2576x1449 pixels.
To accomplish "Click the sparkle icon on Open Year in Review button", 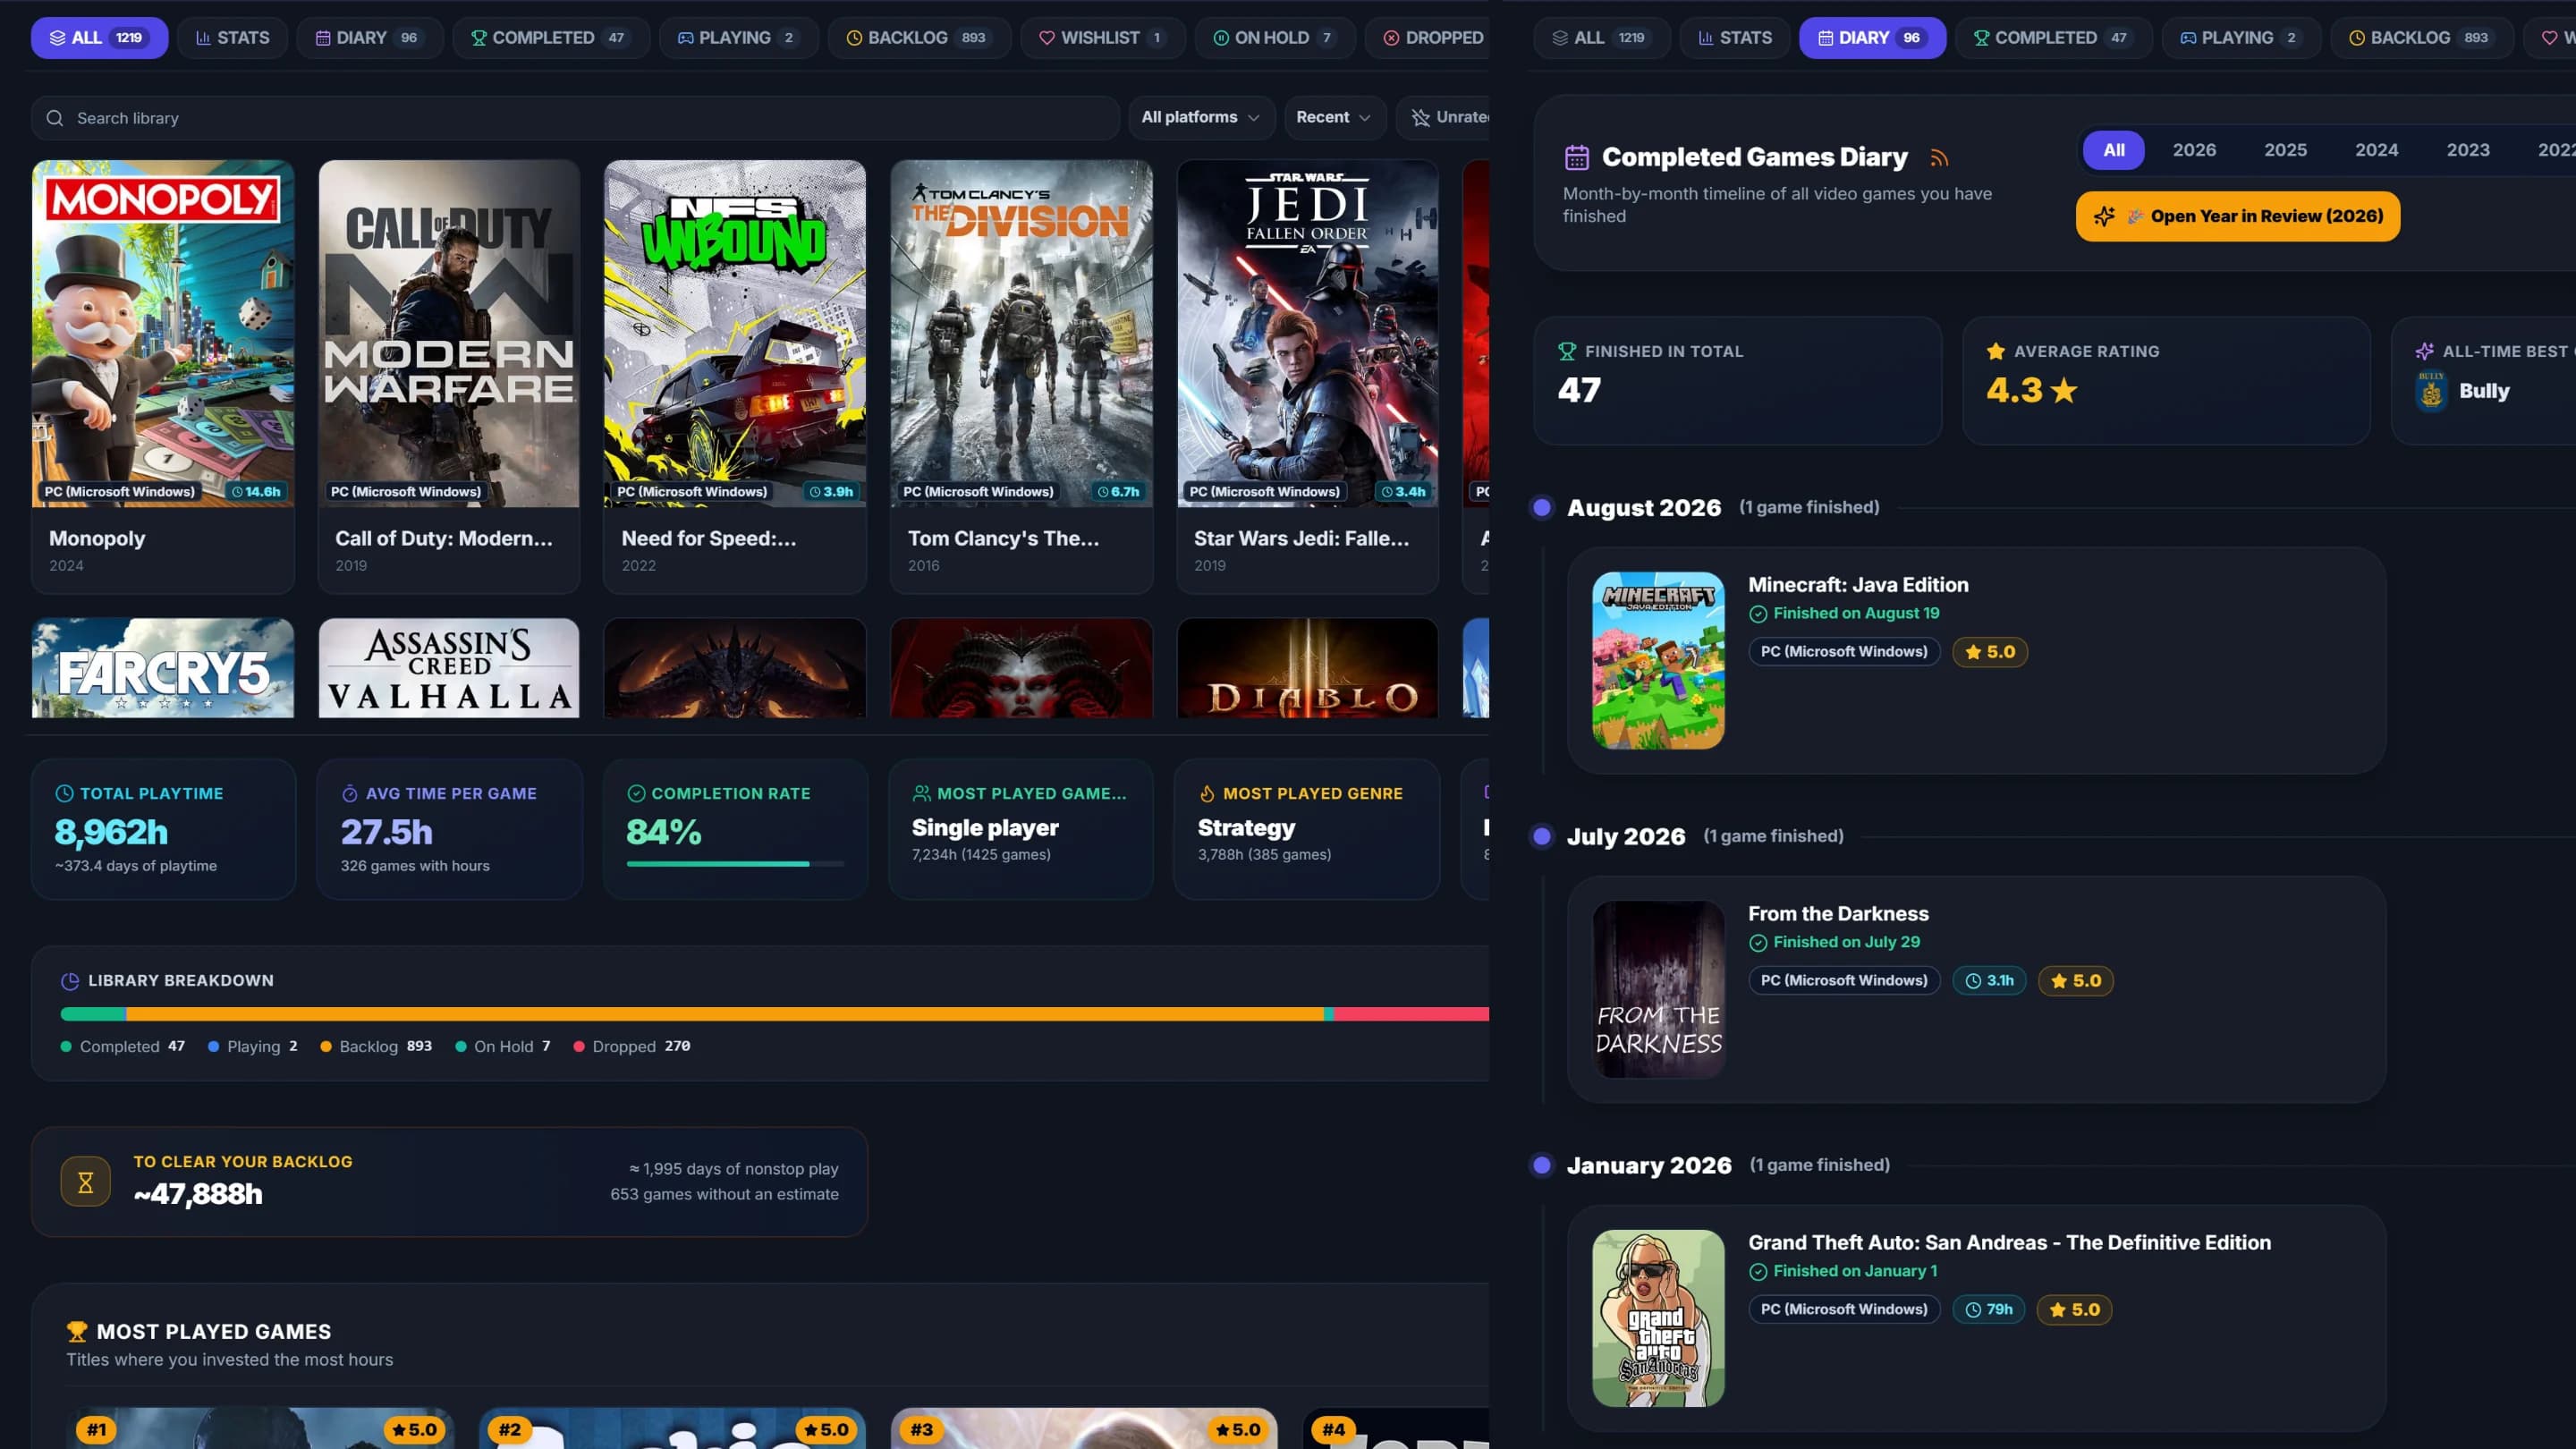I will pyautogui.click(x=2104, y=216).
